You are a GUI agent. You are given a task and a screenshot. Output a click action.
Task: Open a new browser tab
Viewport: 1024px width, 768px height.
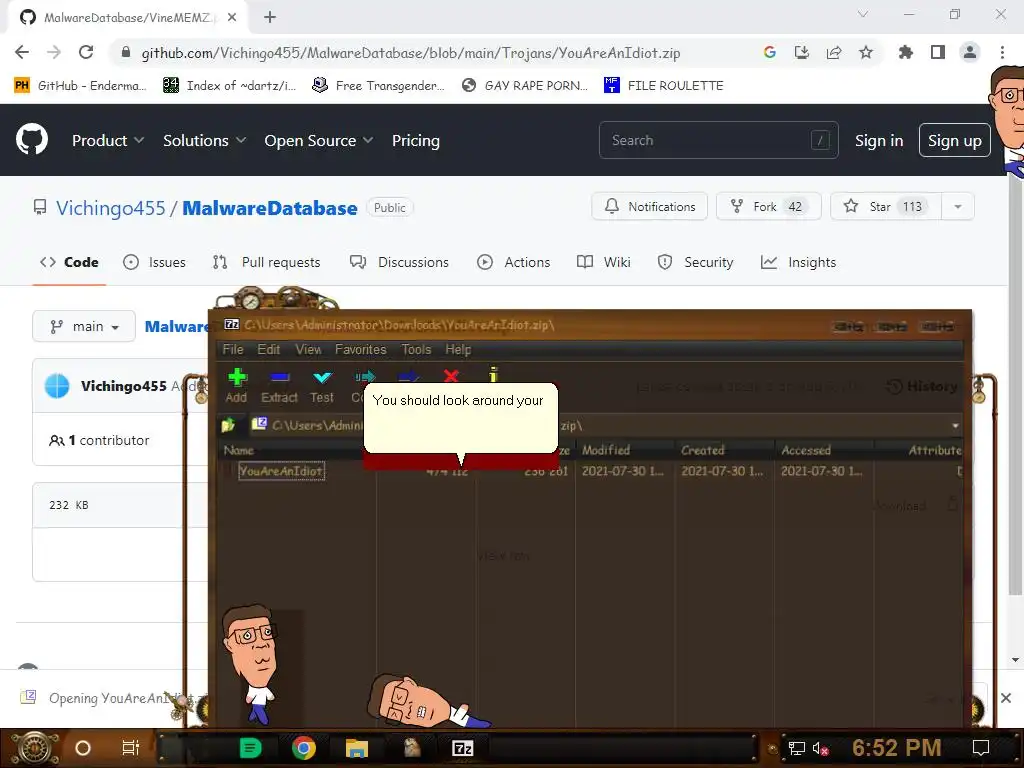[x=270, y=18]
